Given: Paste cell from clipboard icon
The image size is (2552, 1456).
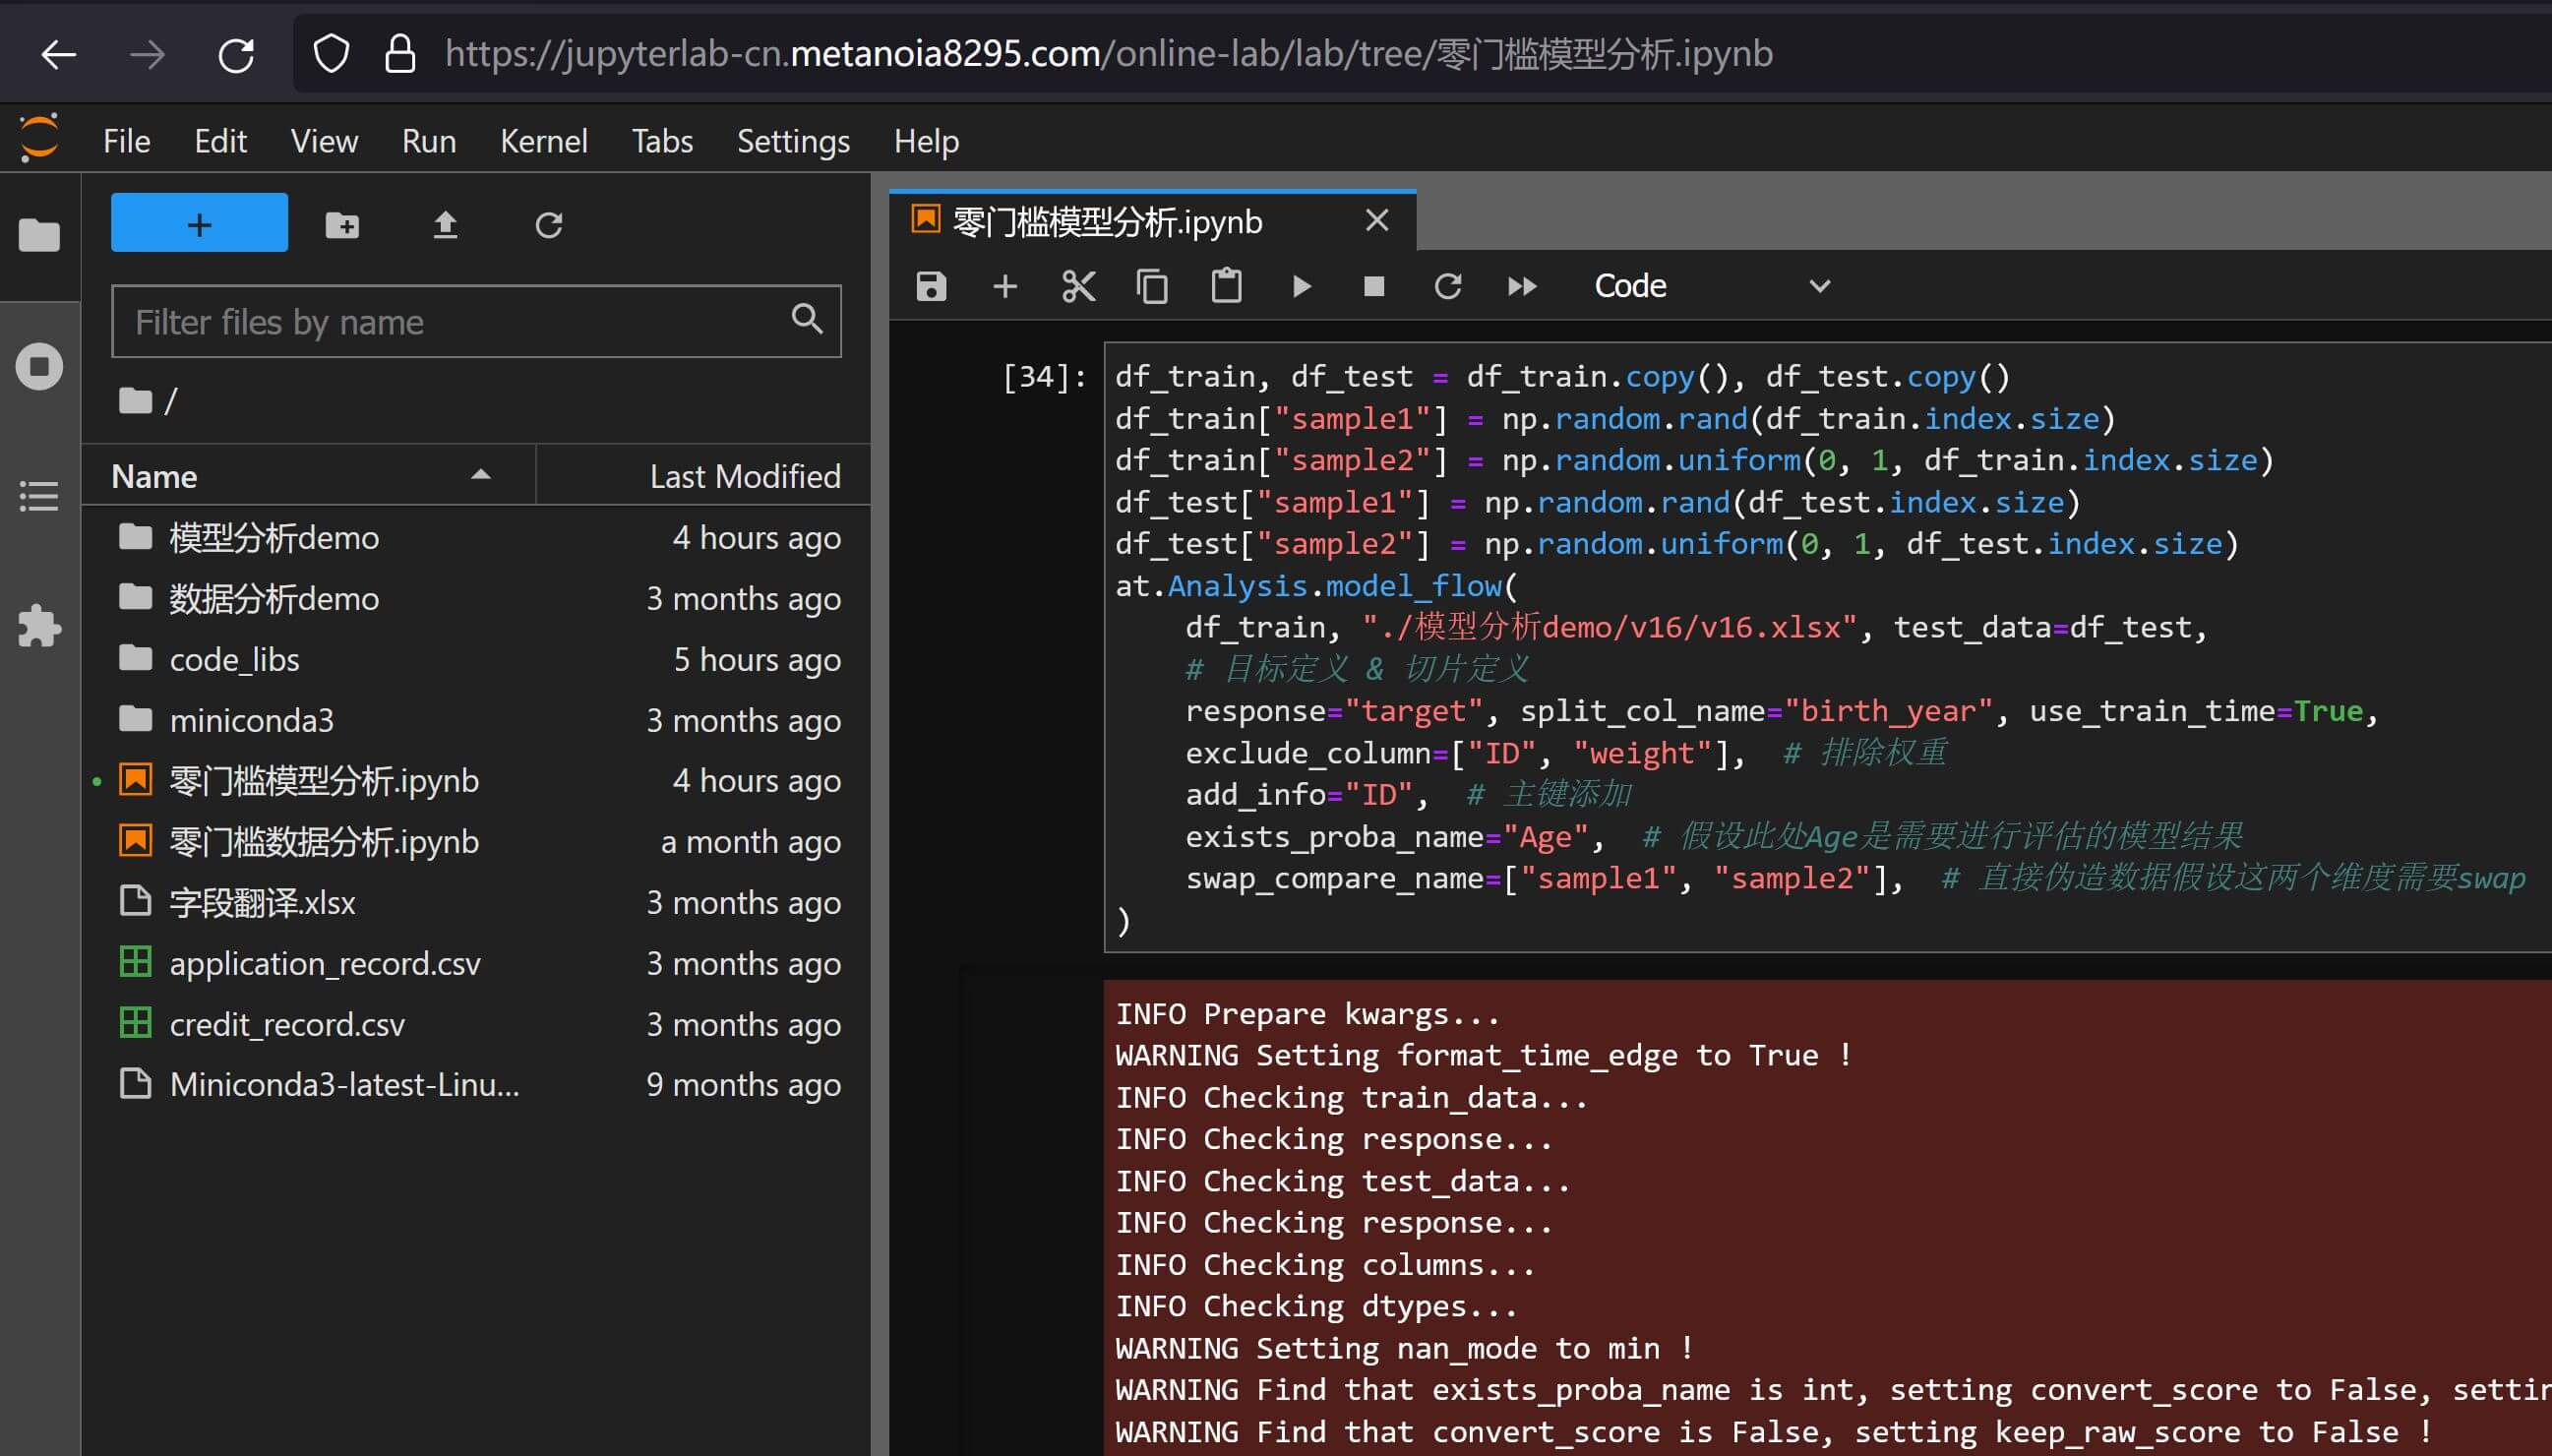Looking at the screenshot, I should point(1226,287).
